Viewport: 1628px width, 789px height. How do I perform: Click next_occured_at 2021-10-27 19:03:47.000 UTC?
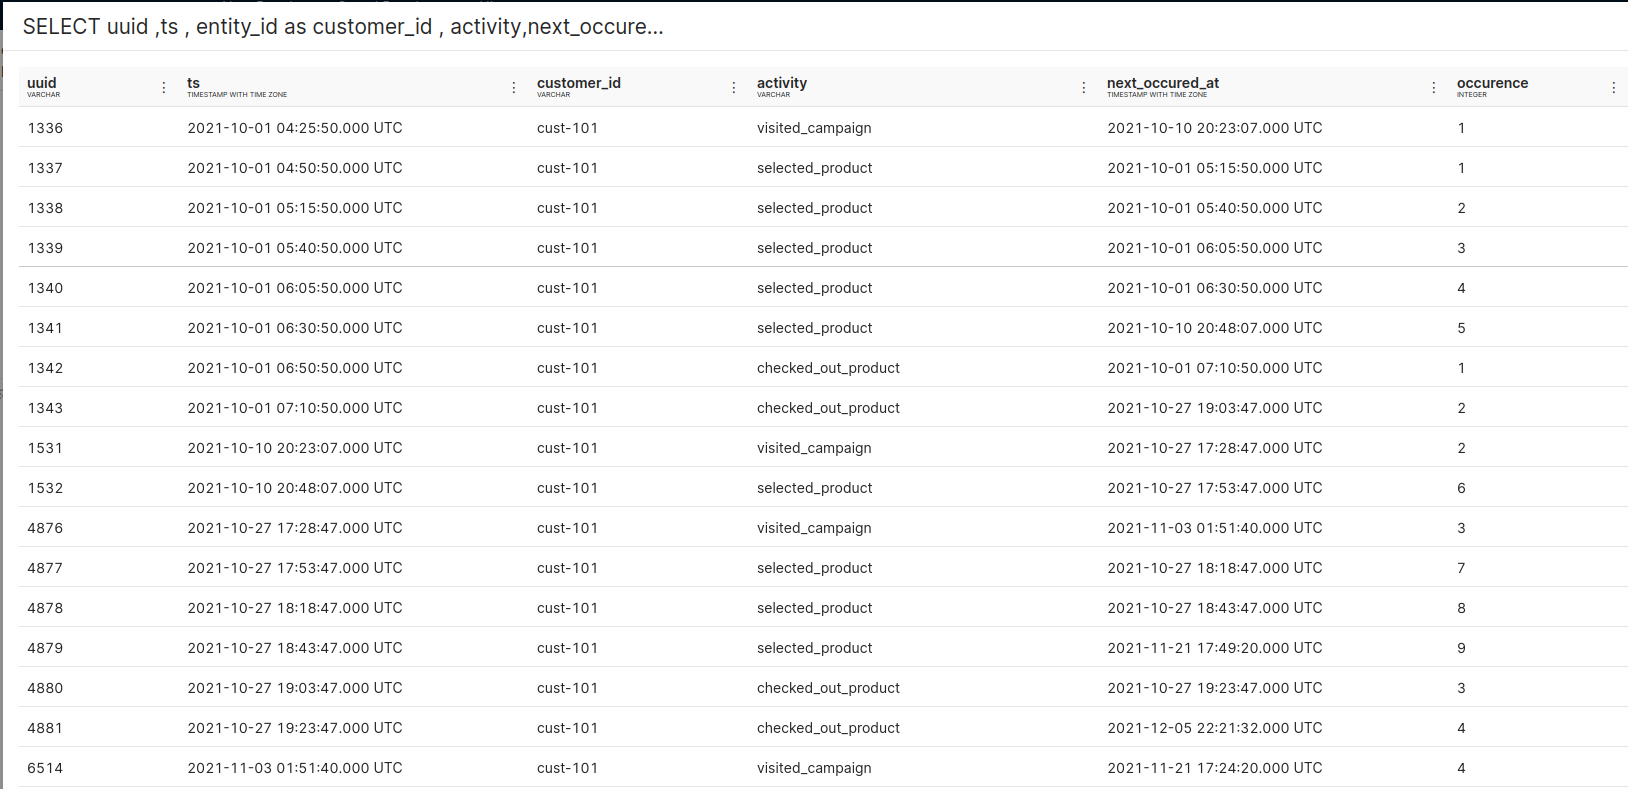(1215, 408)
